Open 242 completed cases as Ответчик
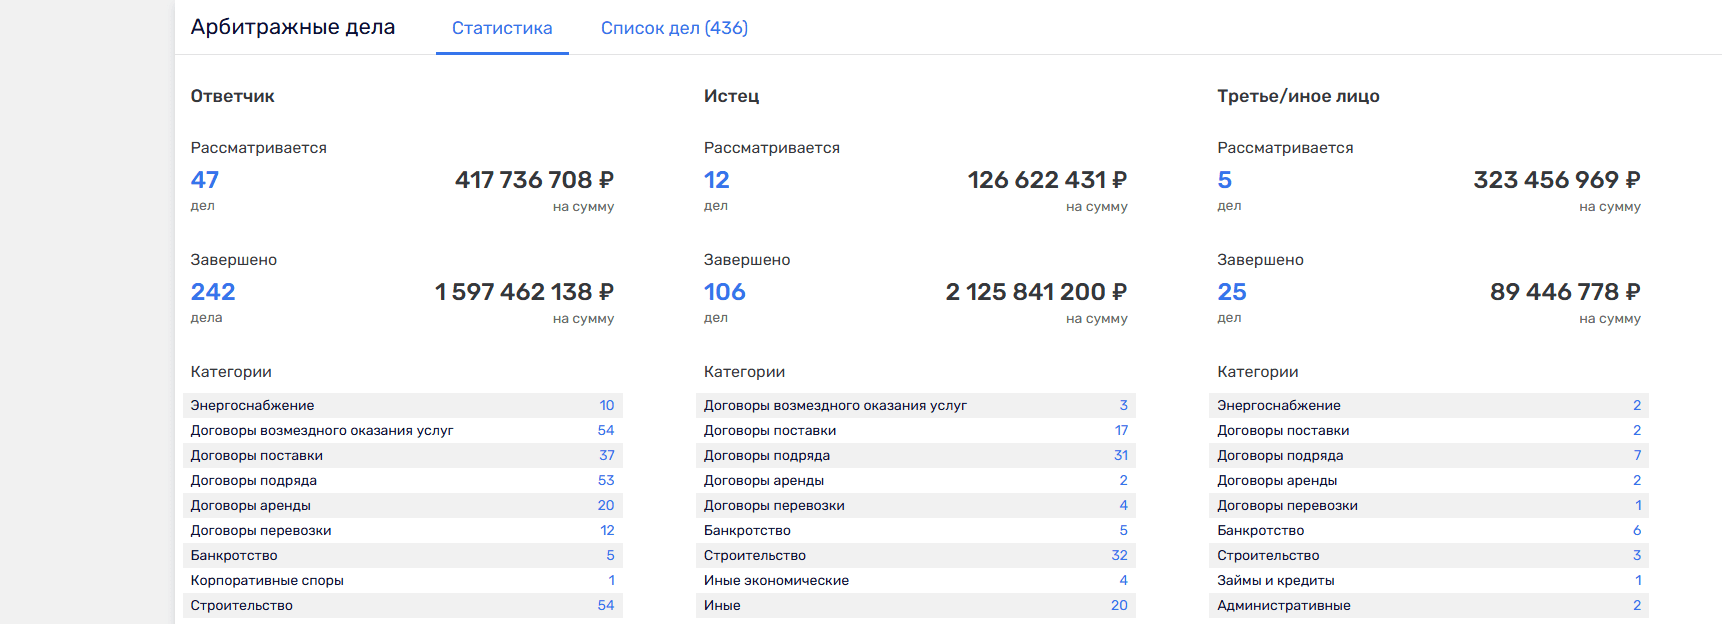 213,292
